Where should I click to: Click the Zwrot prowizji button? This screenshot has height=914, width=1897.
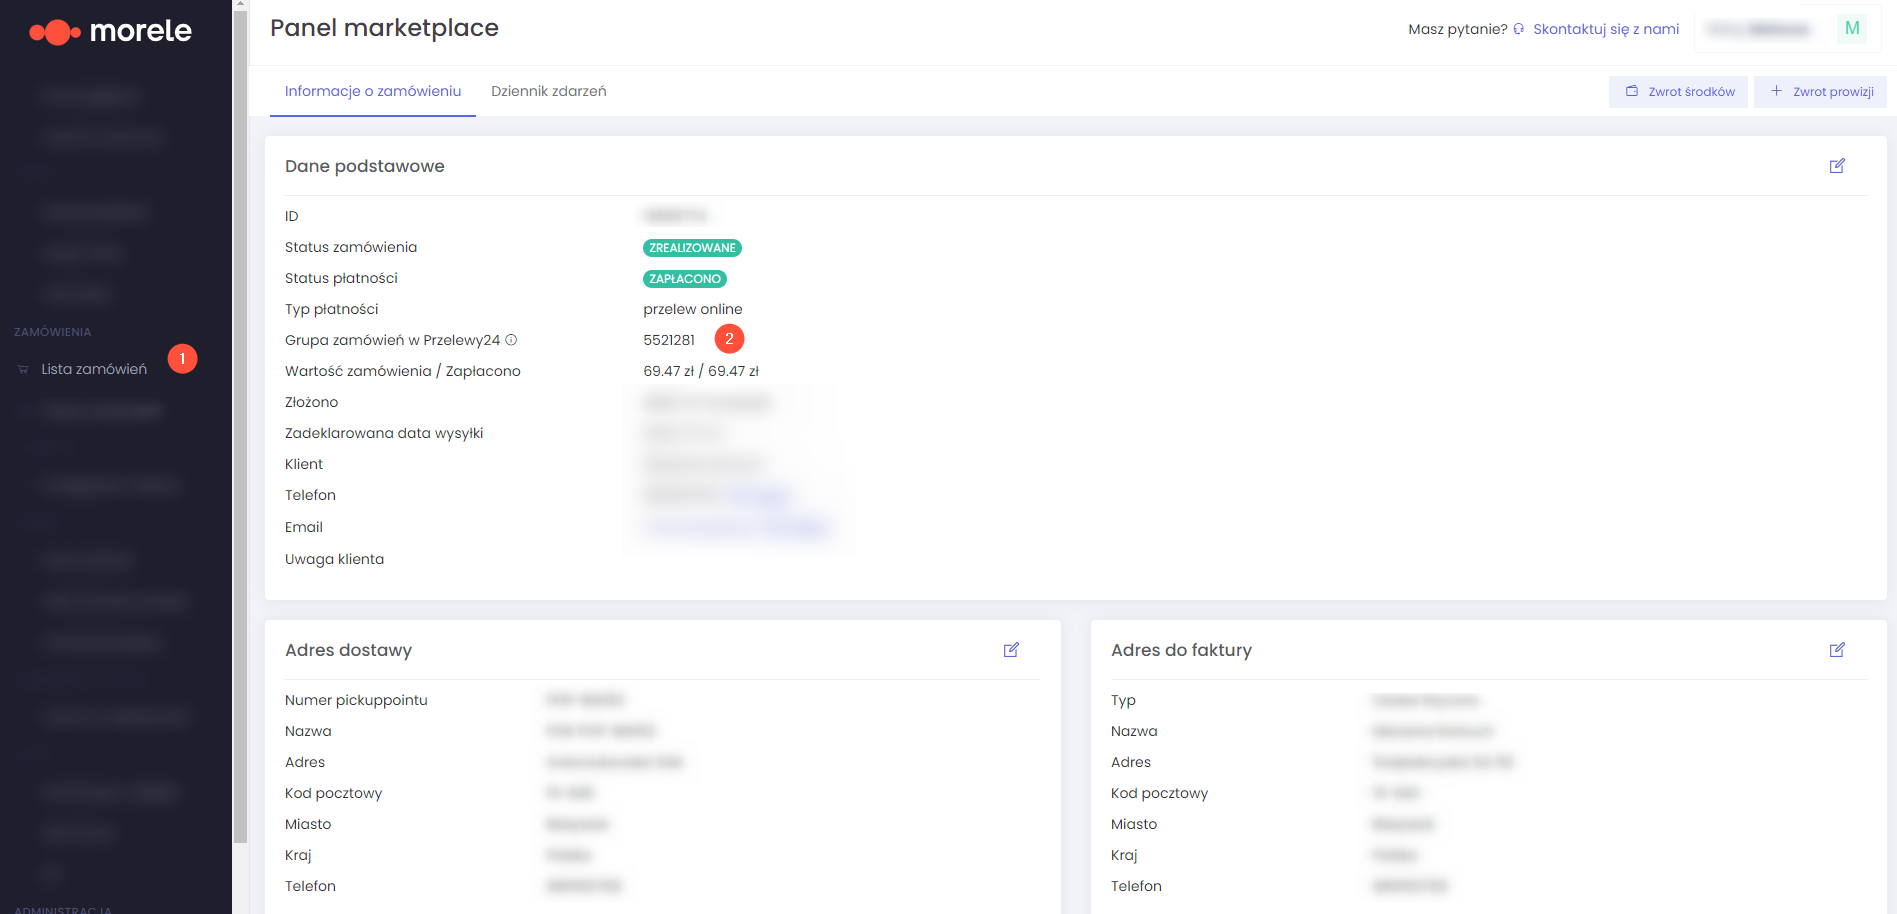(1821, 91)
